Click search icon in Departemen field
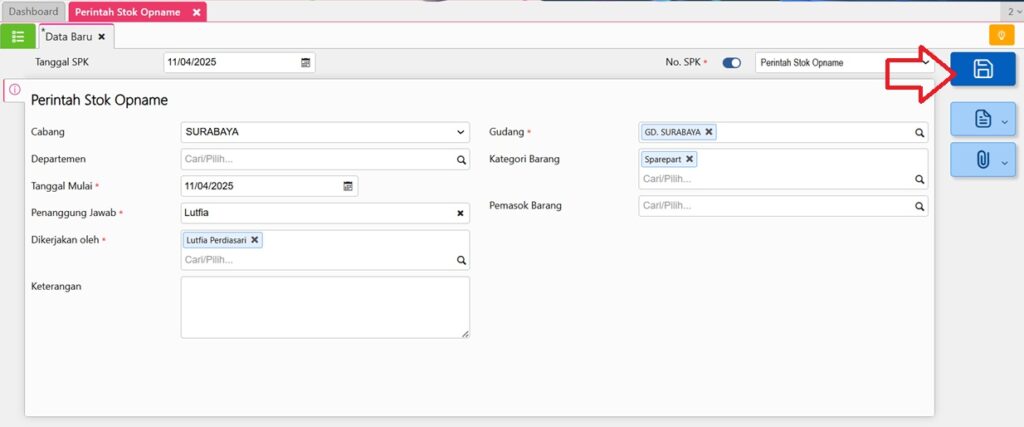Image resolution: width=1024 pixels, height=427 pixels. [x=461, y=159]
